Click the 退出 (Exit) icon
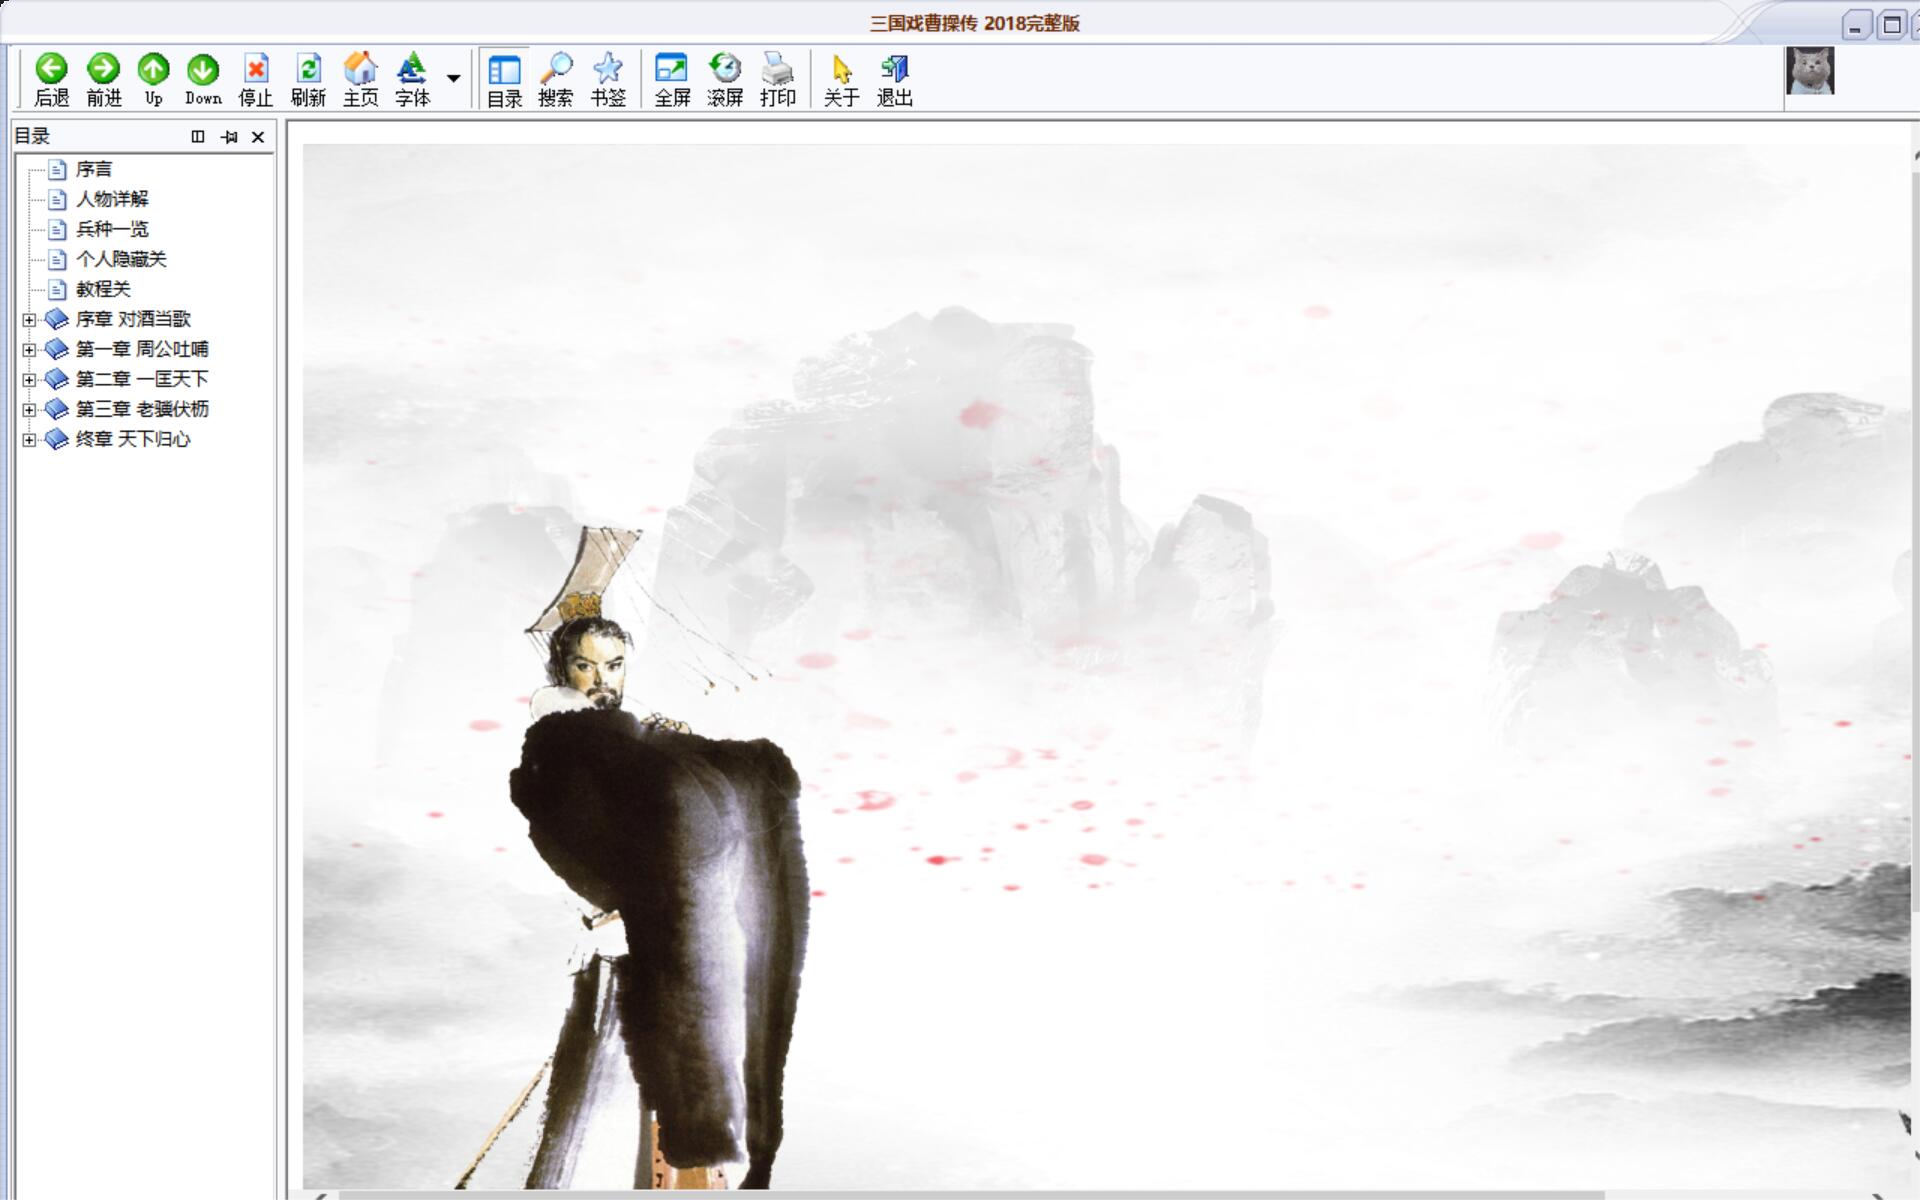This screenshot has width=1920, height=1200. [894, 68]
